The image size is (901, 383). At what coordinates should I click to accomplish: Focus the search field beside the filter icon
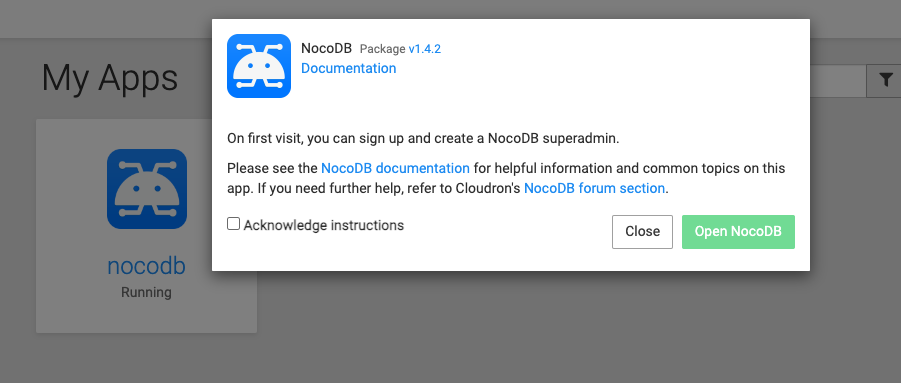[x=838, y=81]
